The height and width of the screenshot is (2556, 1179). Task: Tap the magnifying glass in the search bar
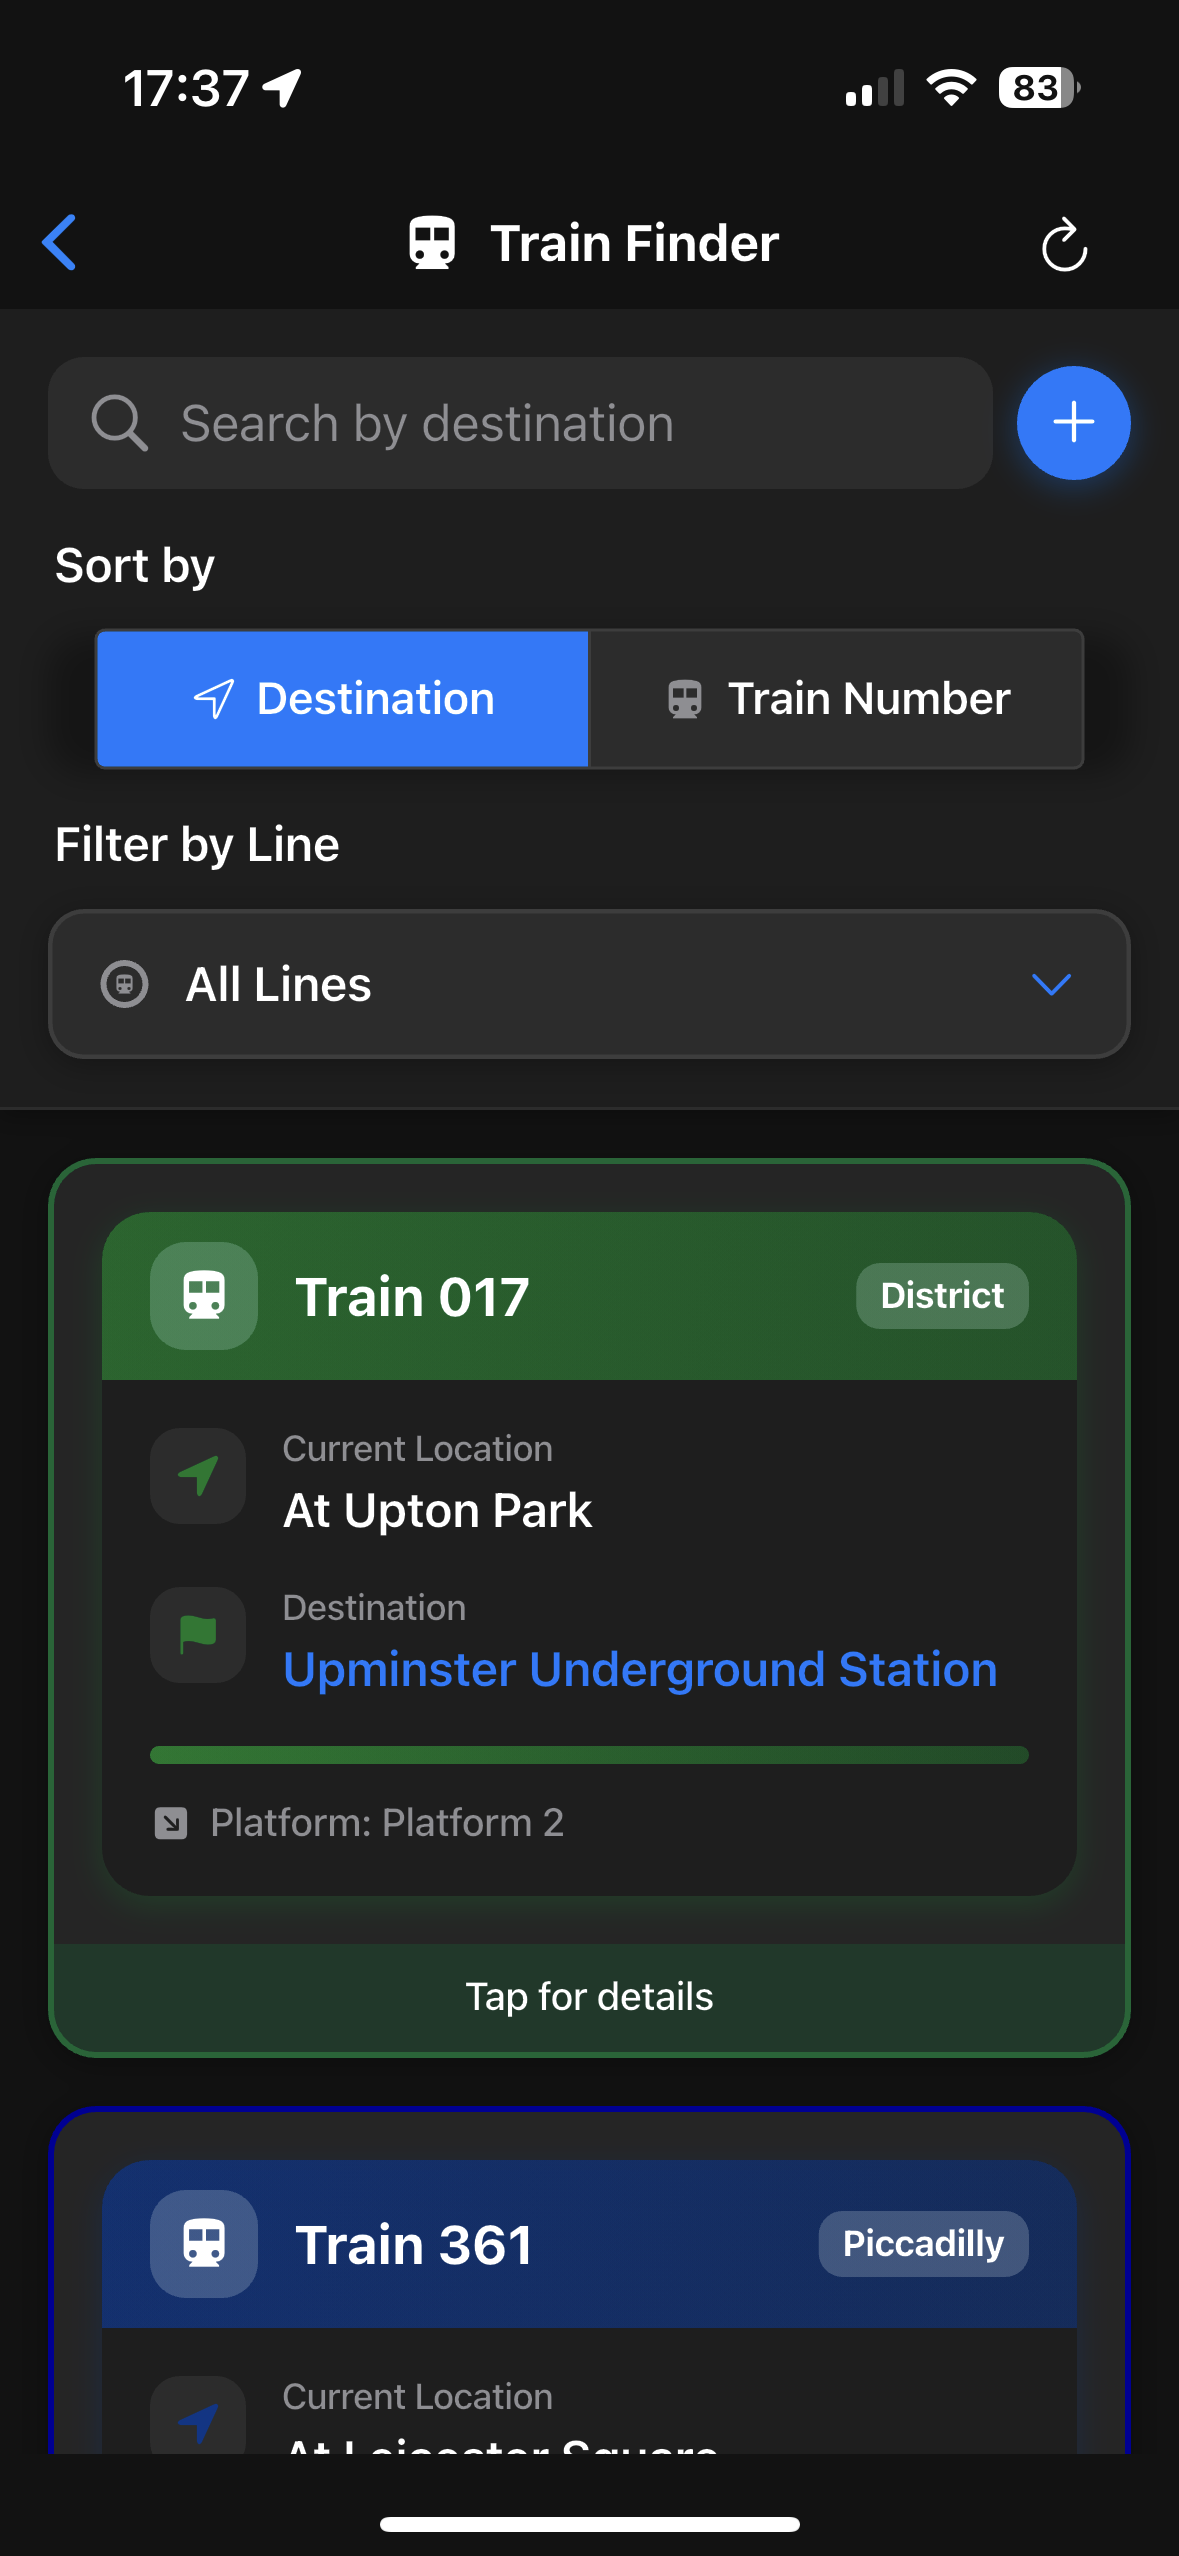point(120,423)
